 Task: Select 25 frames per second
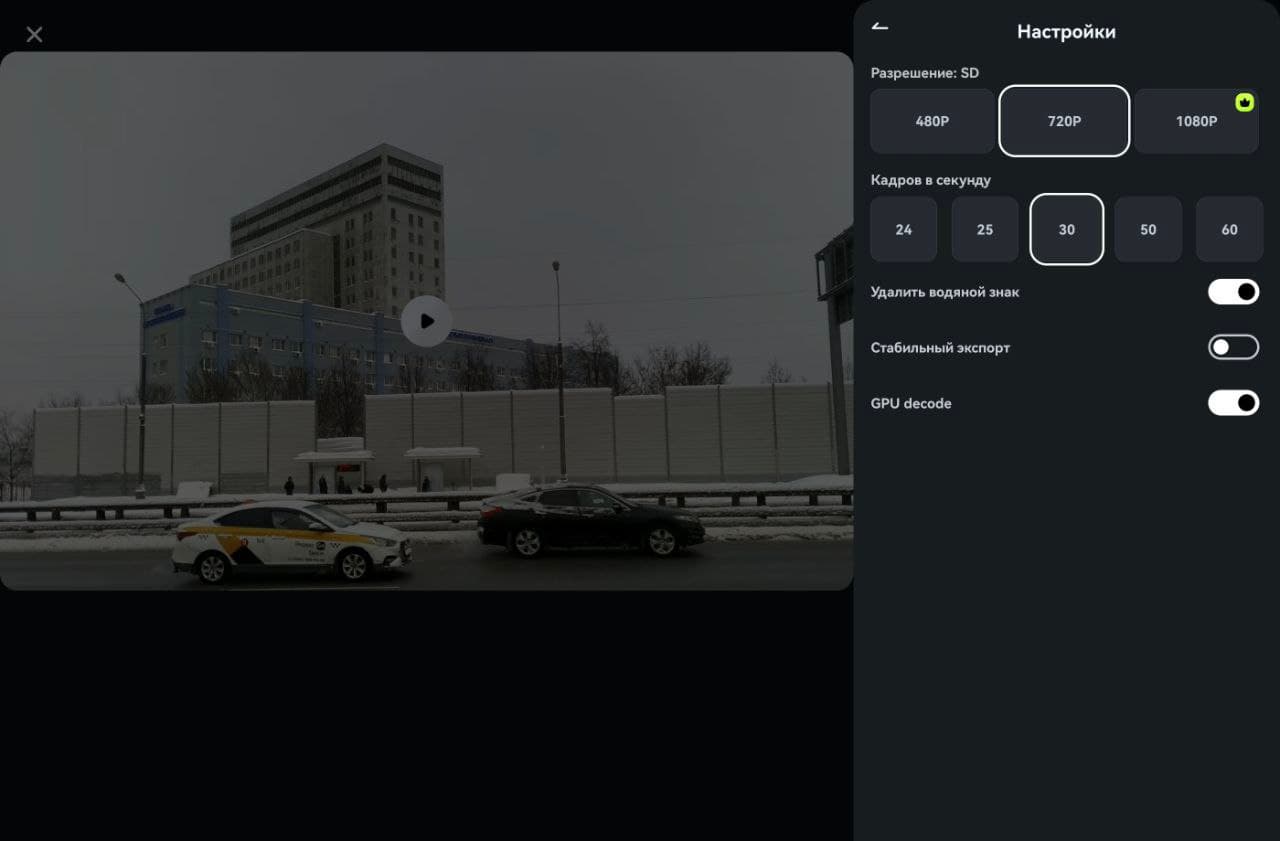point(985,229)
